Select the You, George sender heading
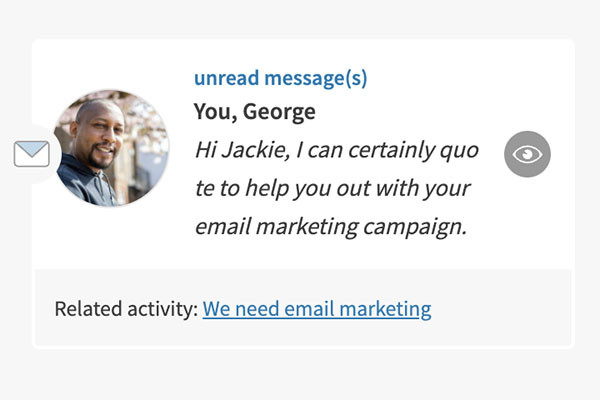The image size is (600, 400). pos(254,112)
